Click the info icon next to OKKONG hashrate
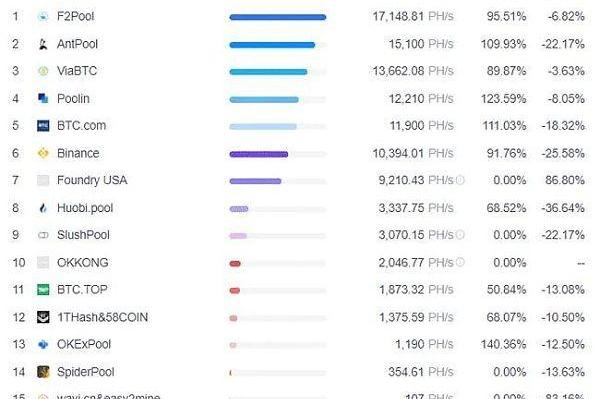The width and height of the screenshot is (600, 399). click(461, 262)
